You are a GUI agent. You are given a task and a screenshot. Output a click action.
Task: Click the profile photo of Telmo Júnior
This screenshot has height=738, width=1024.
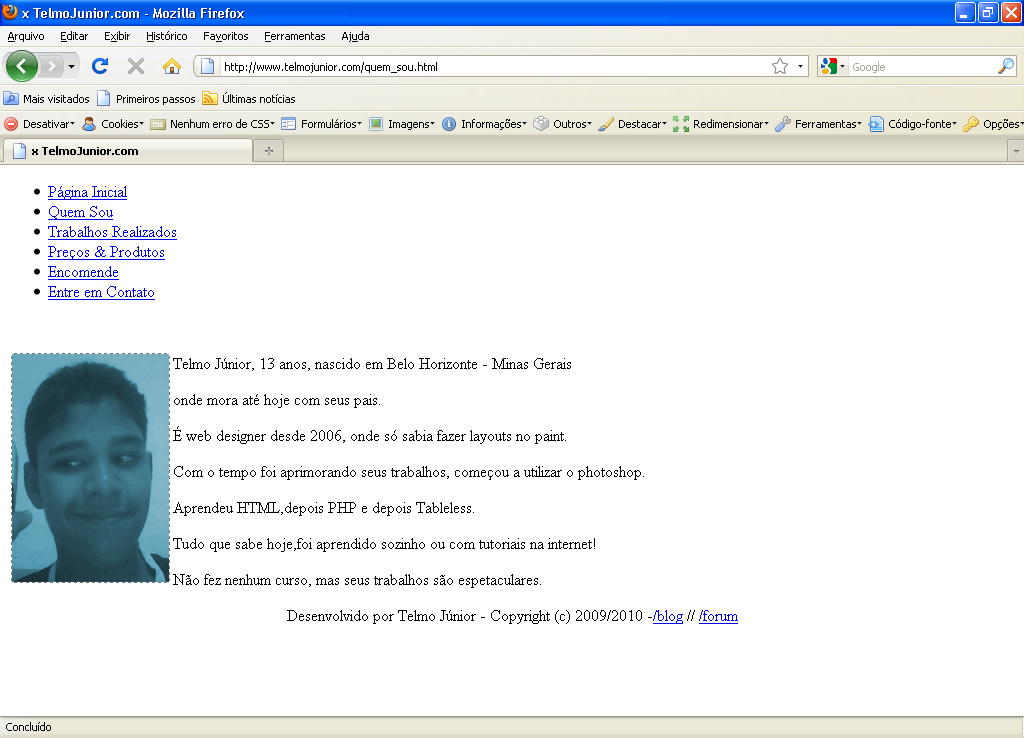coord(90,468)
